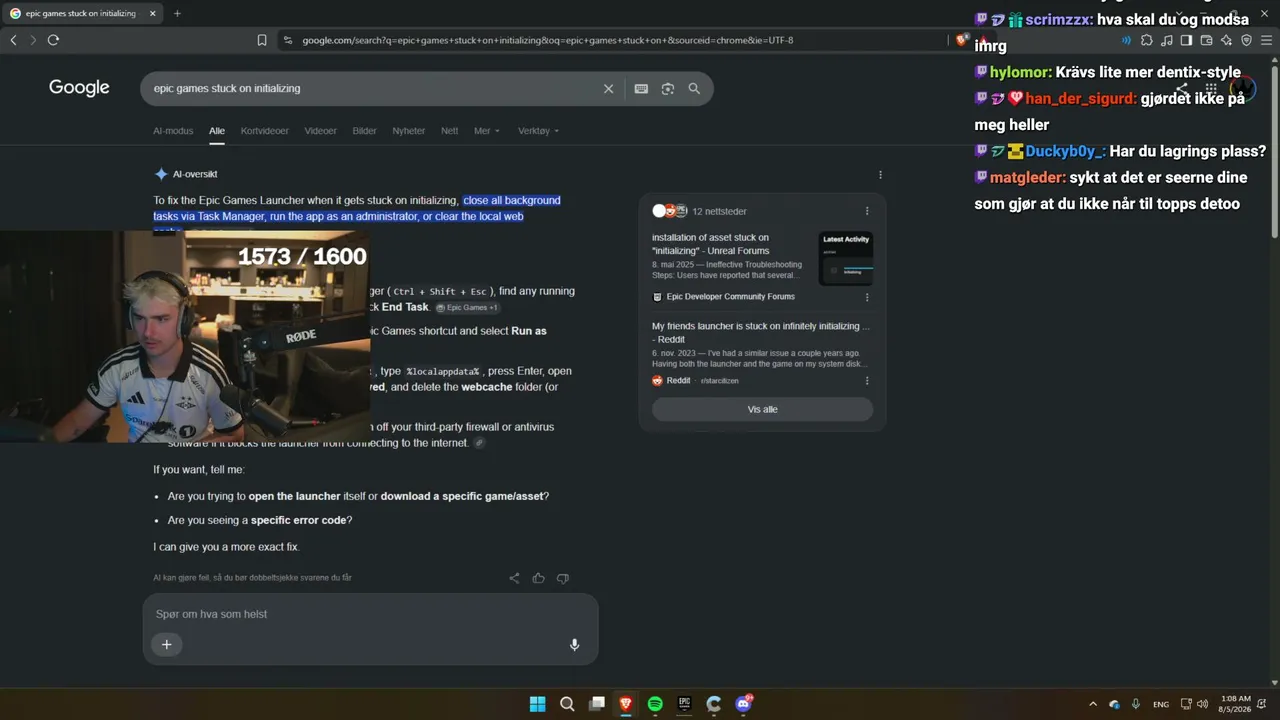The width and height of the screenshot is (1280, 720).
Task: Clear the Google search box text
Action: [608, 88]
